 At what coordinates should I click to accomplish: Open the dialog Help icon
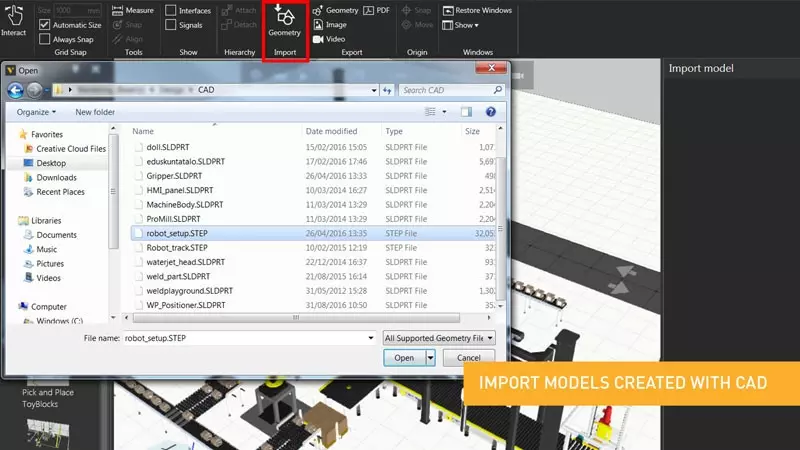click(490, 112)
